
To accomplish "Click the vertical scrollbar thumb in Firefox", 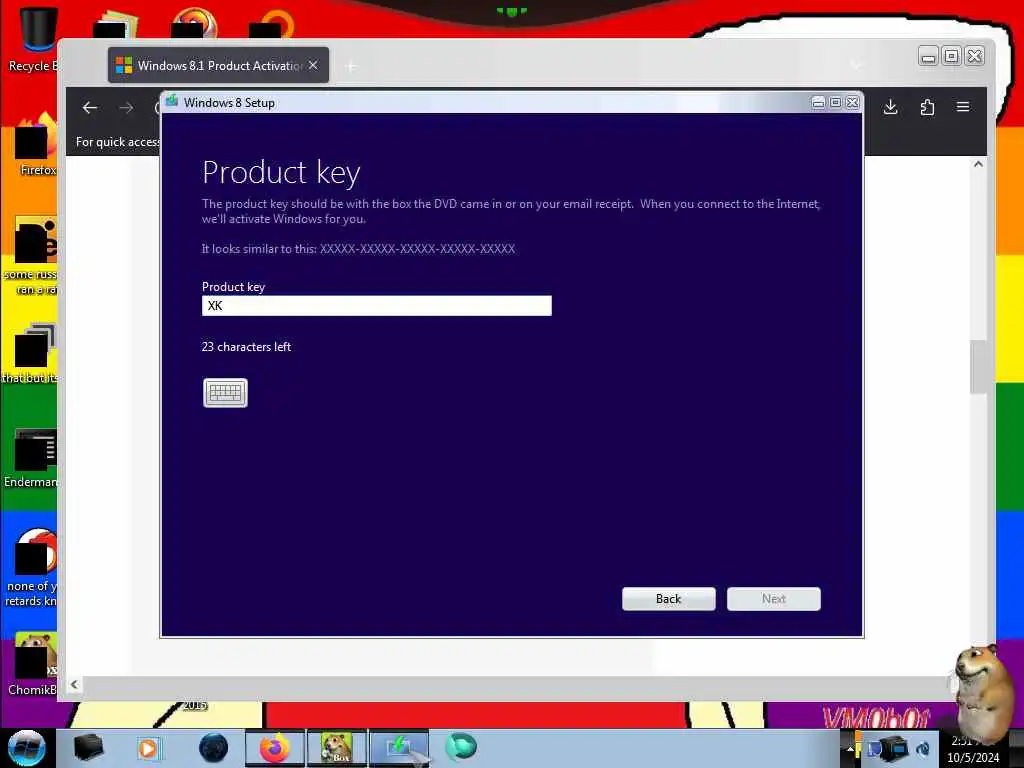I will coord(978,367).
